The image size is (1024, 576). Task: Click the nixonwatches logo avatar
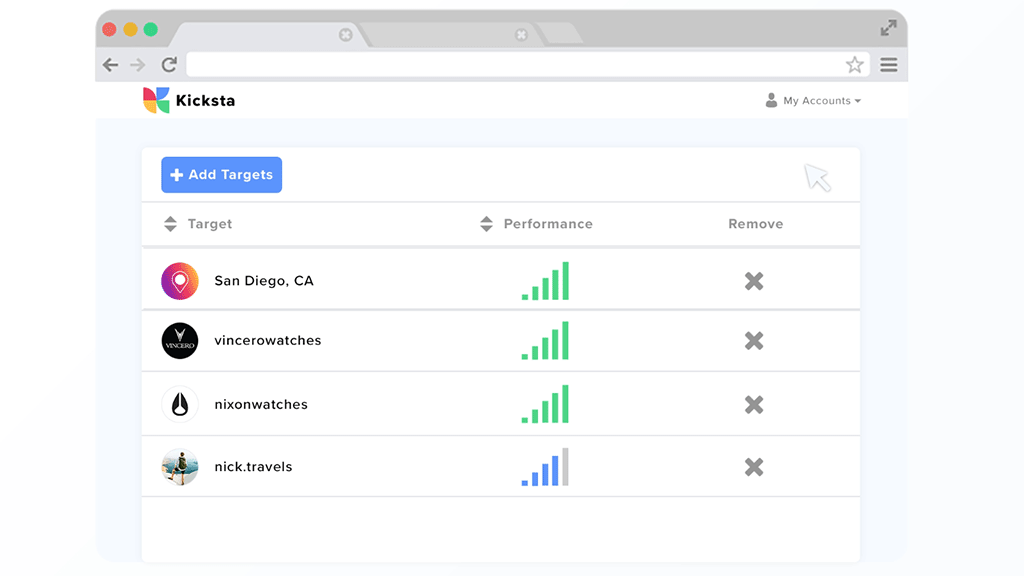(180, 405)
